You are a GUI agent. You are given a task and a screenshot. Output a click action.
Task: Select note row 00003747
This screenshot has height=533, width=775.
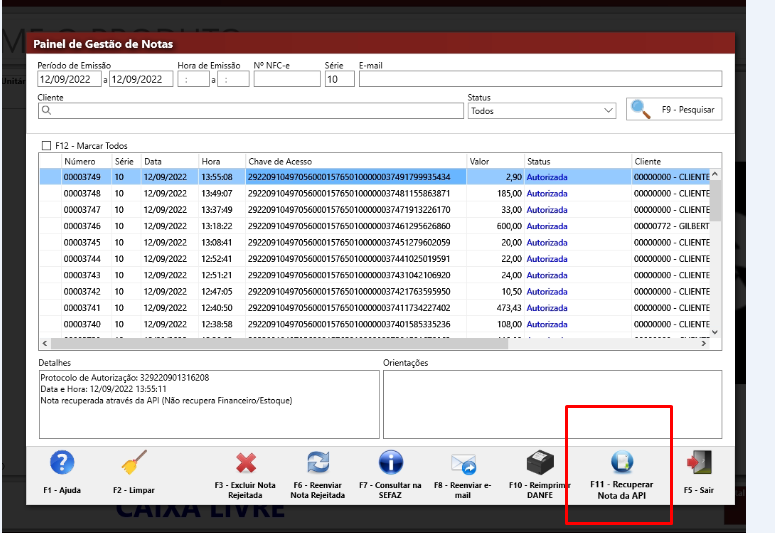click(375, 210)
